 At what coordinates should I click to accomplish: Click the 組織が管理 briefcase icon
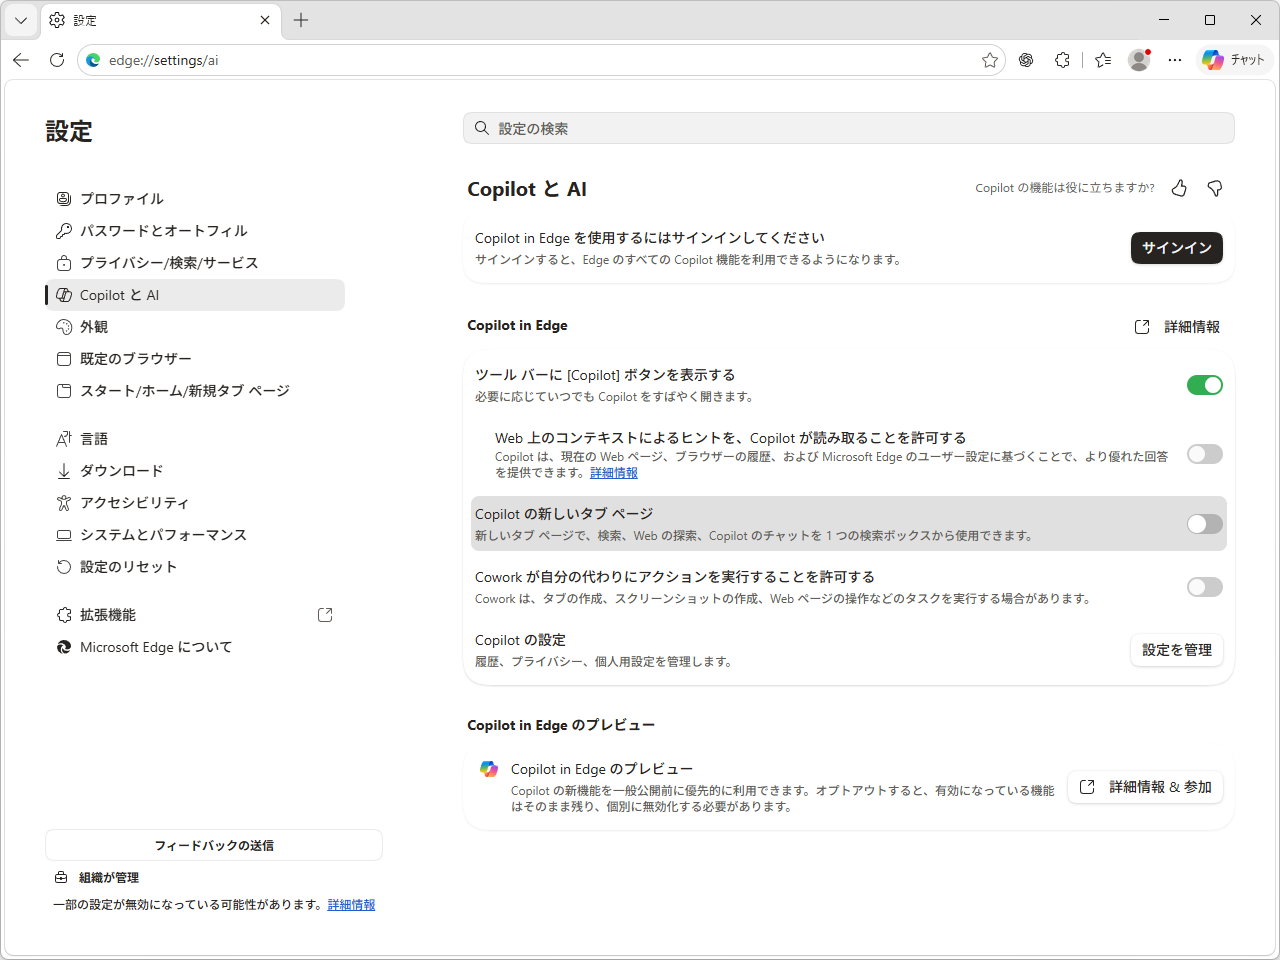(61, 877)
